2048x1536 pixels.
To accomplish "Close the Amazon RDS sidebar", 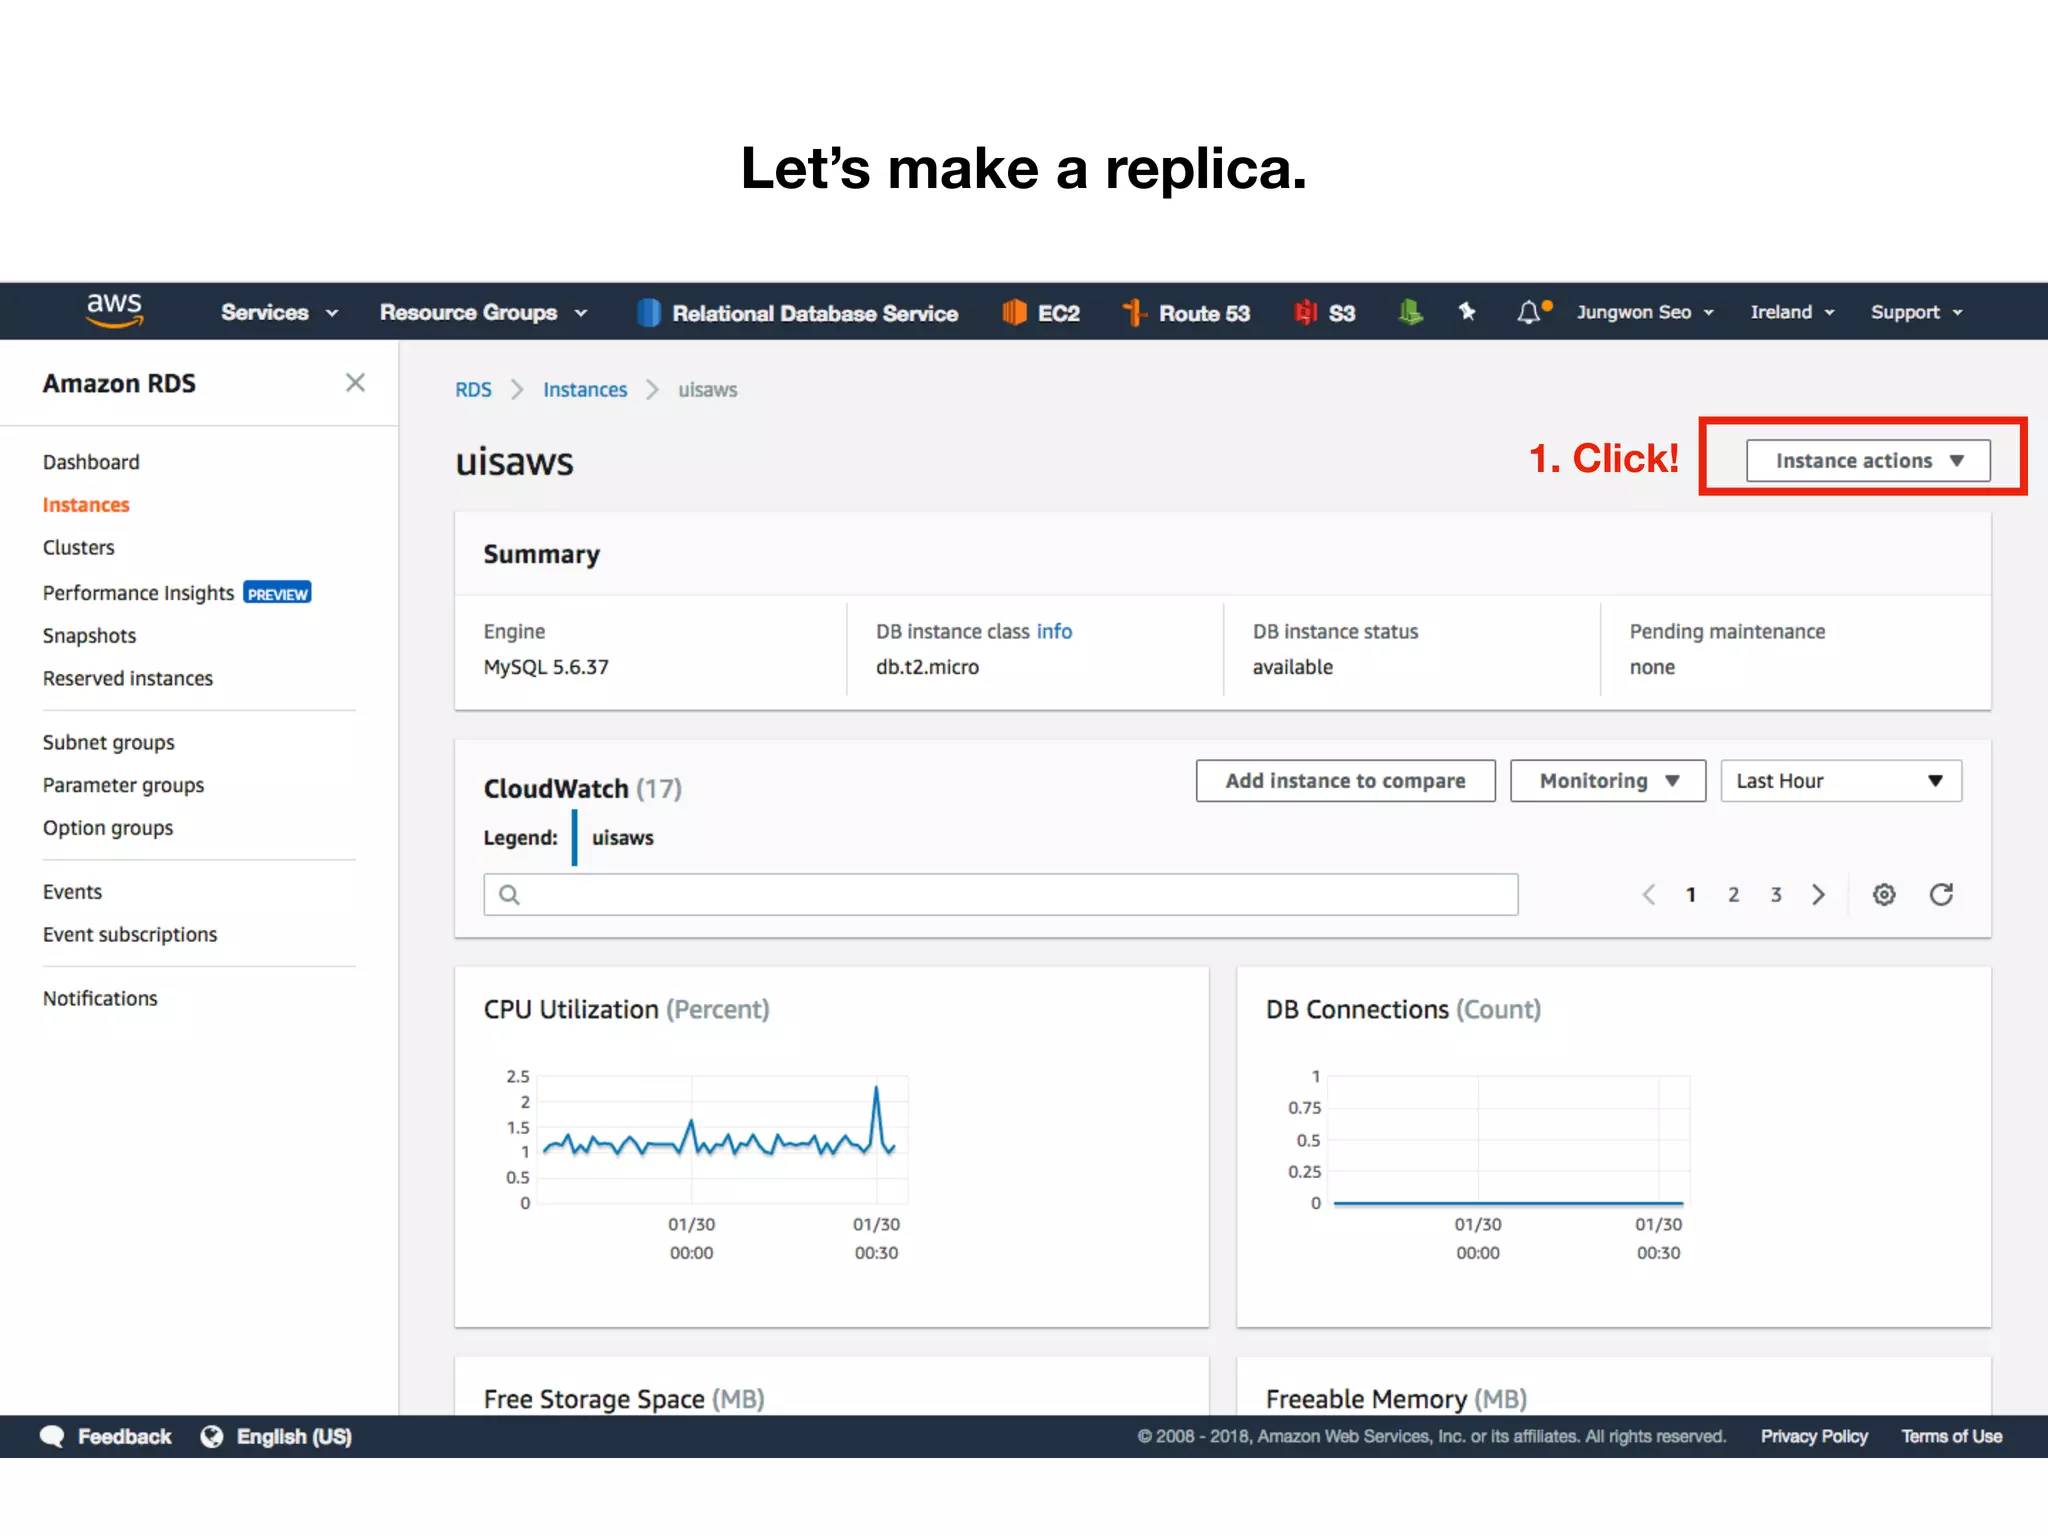I will tap(355, 383).
